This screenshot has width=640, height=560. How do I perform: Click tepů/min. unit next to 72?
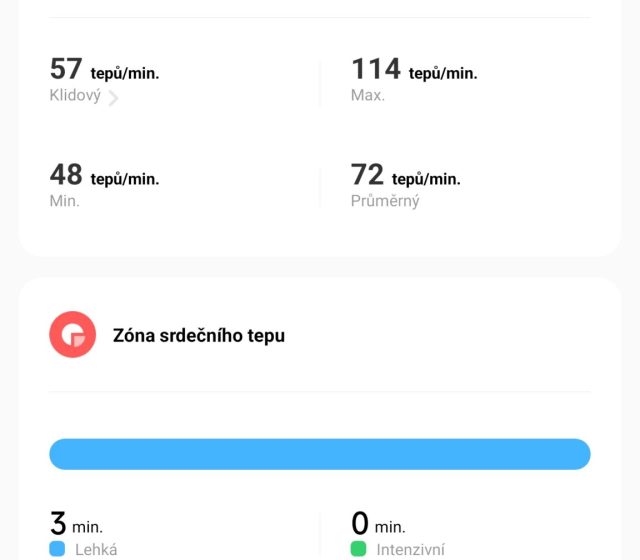tap(426, 179)
